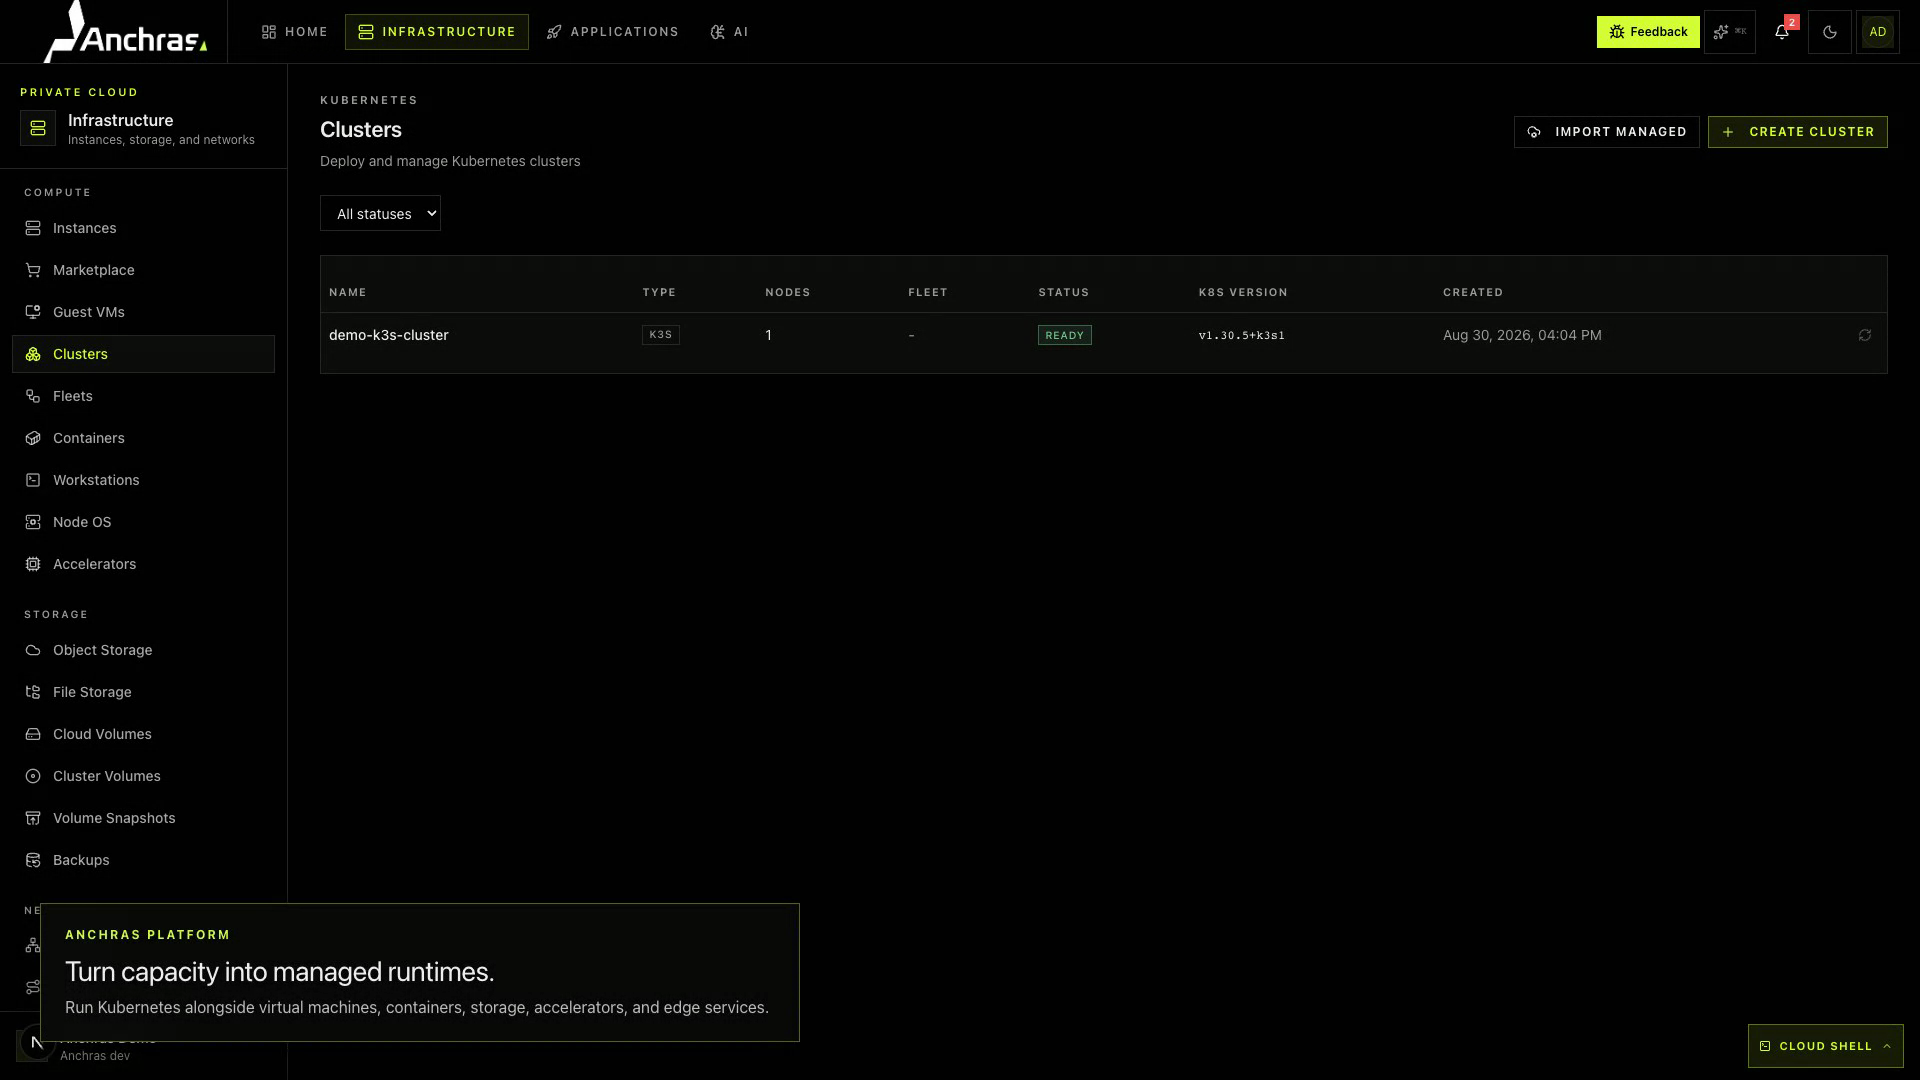Open the AI tab
The image size is (1920, 1080).
pos(729,32)
